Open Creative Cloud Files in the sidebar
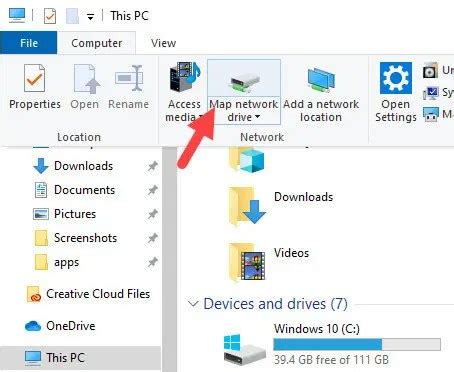 (x=88, y=294)
